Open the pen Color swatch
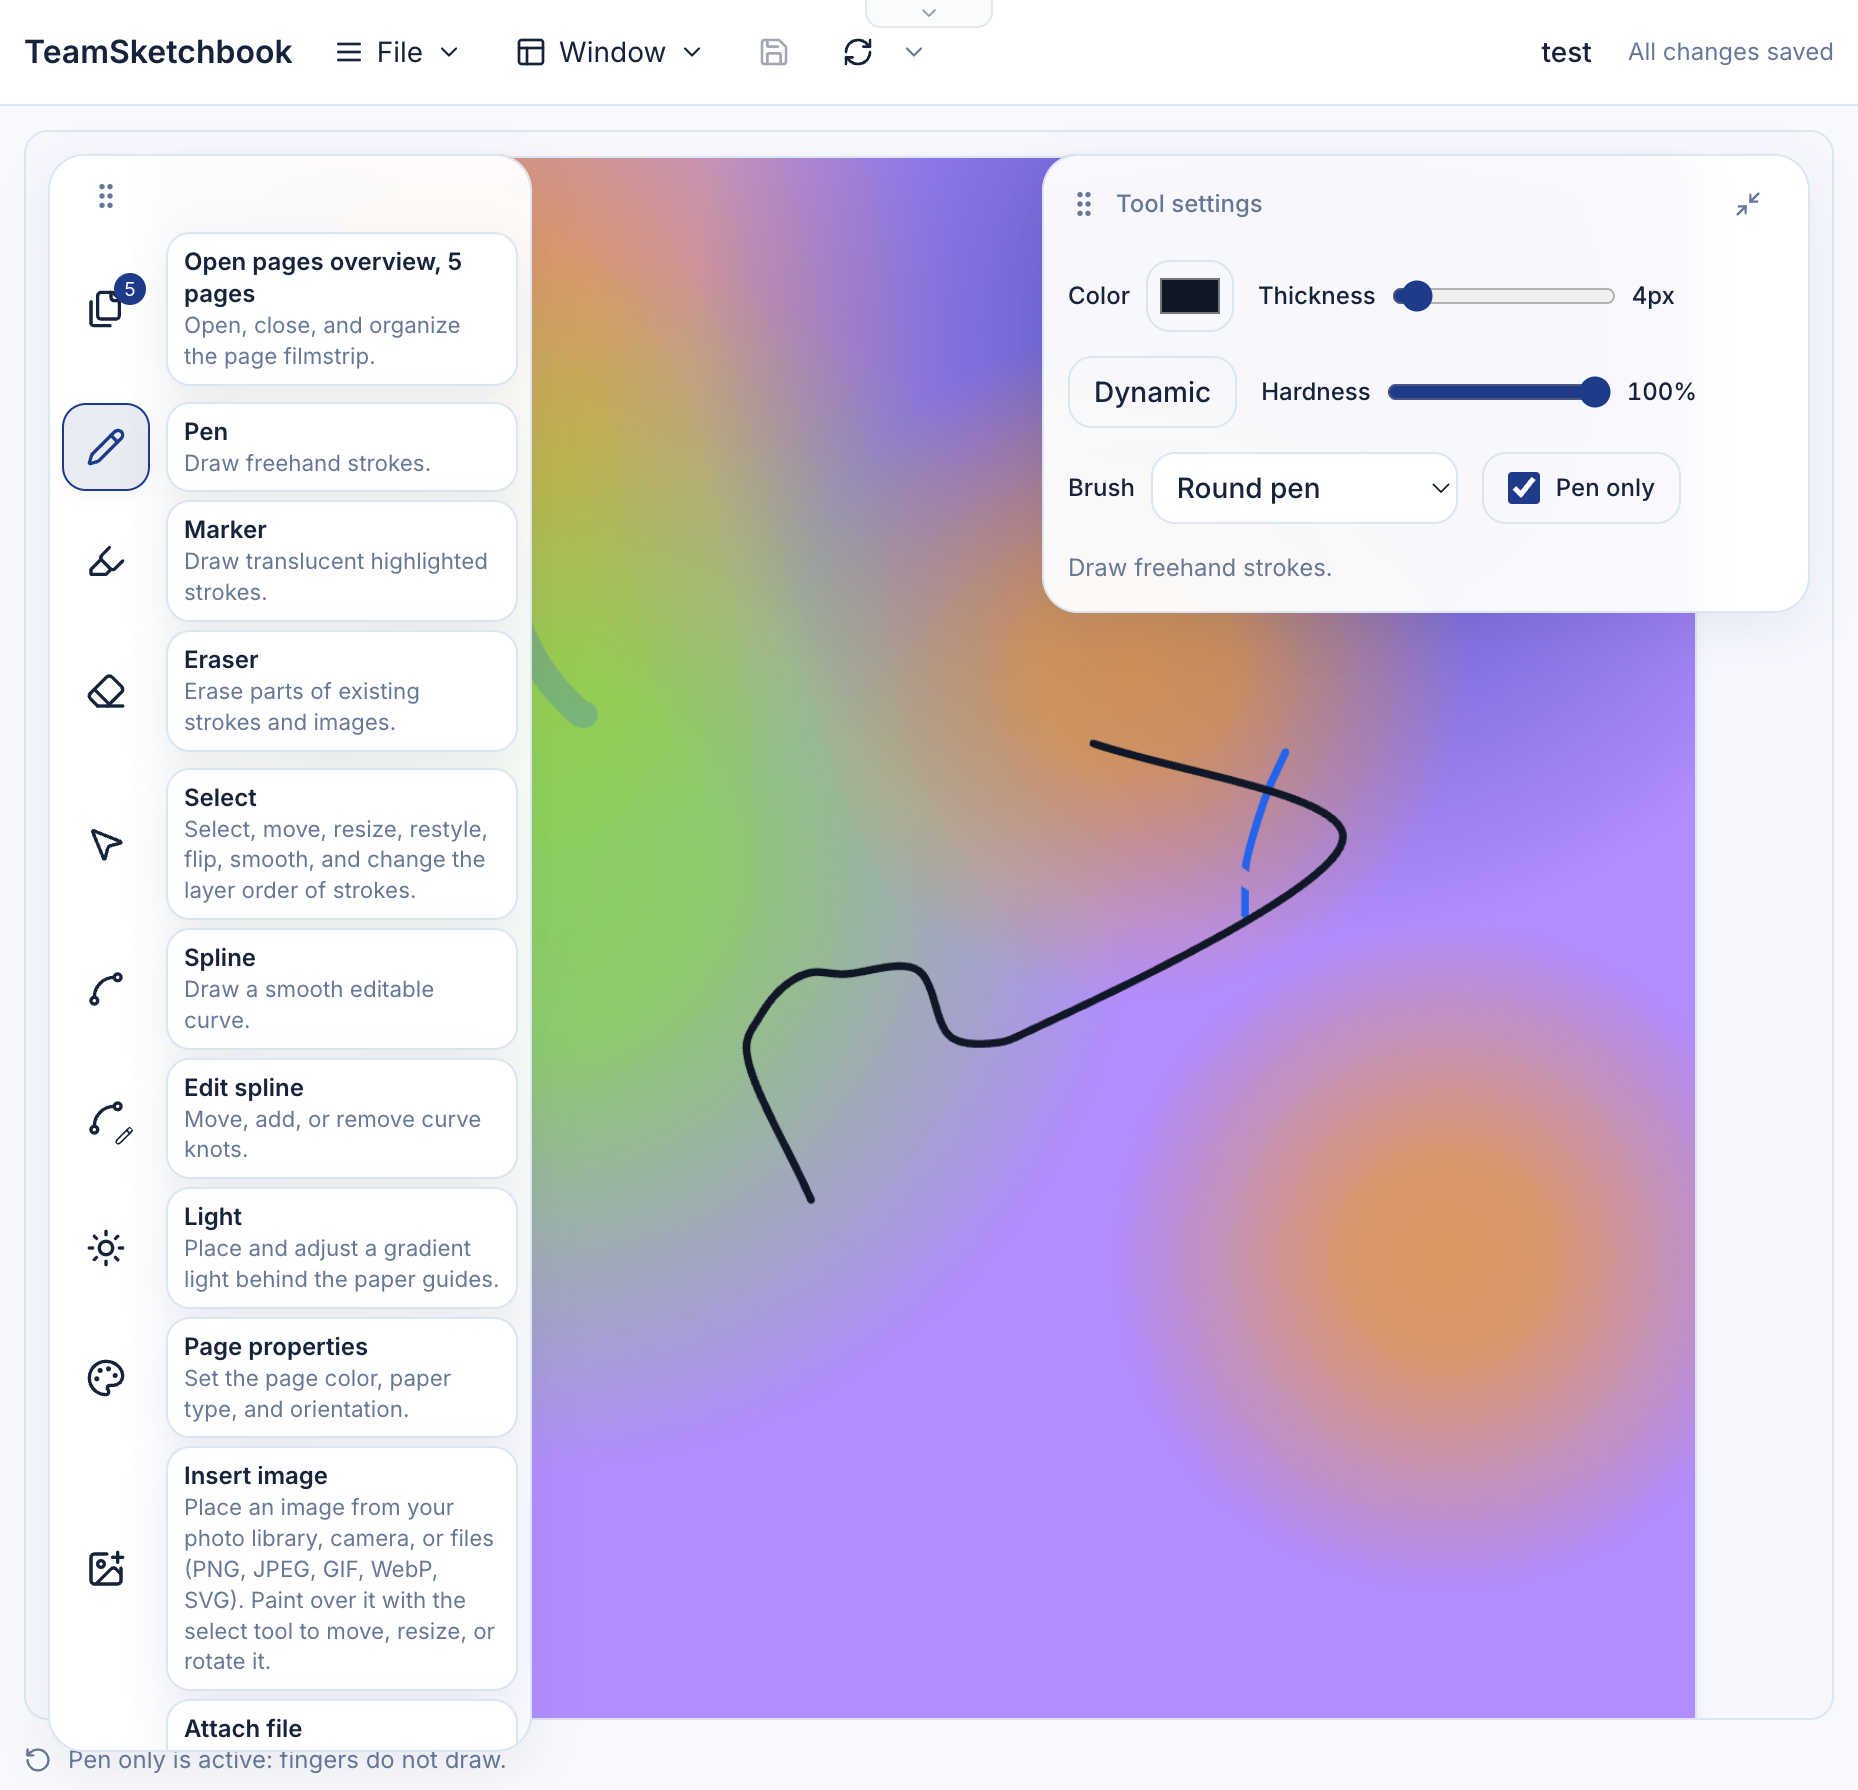The width and height of the screenshot is (1858, 1790). point(1190,296)
